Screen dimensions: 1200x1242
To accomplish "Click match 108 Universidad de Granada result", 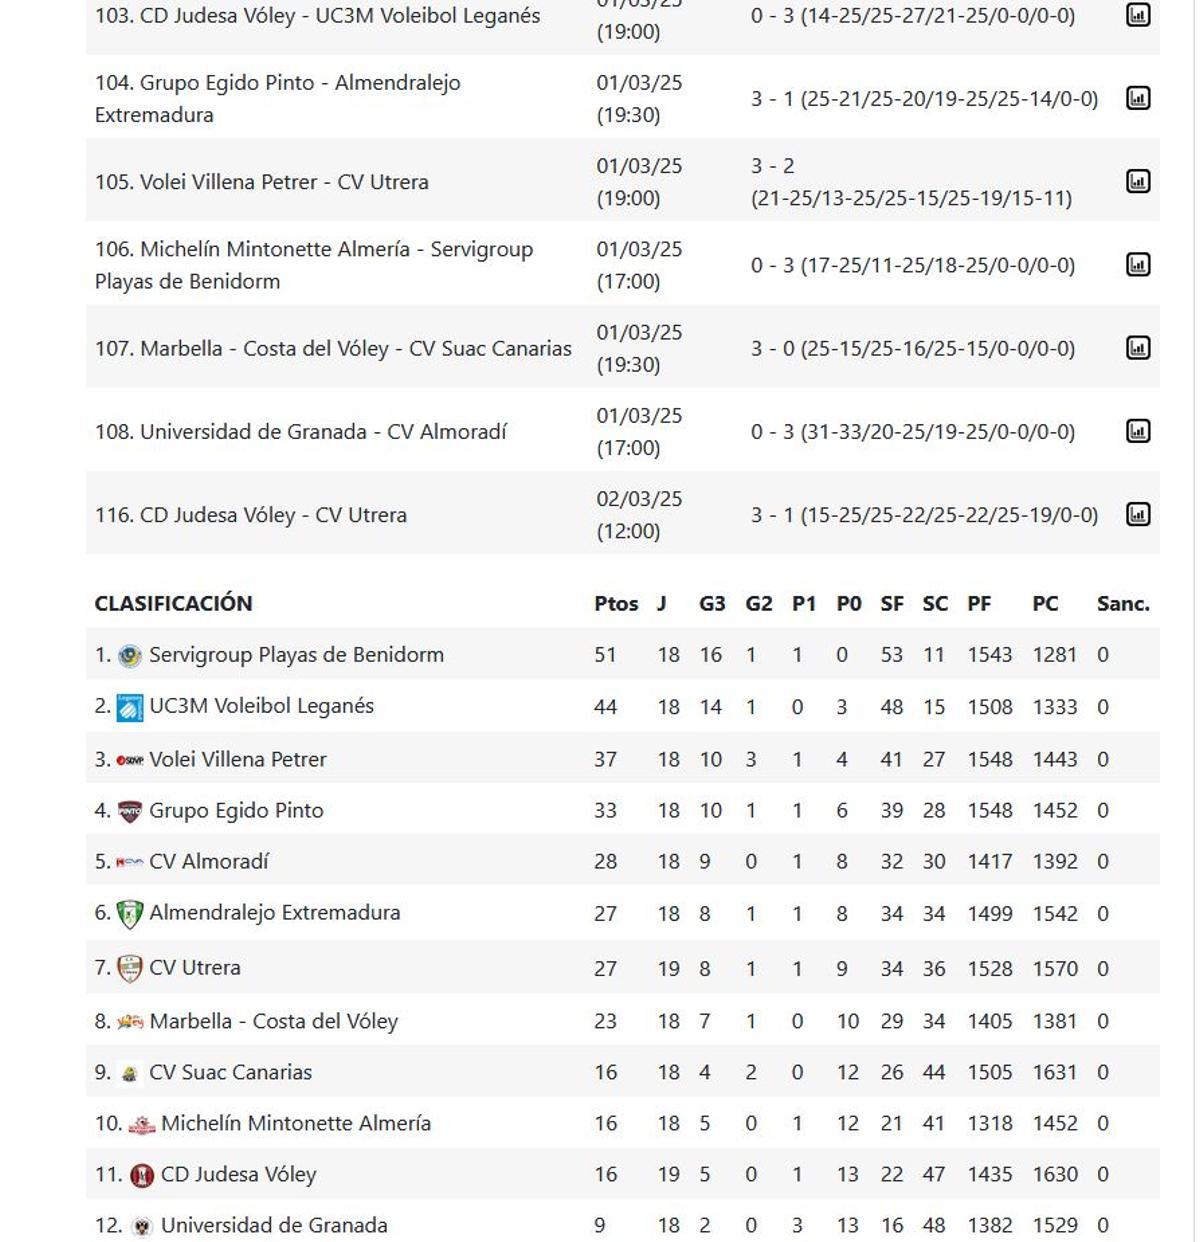I will [x=911, y=431].
